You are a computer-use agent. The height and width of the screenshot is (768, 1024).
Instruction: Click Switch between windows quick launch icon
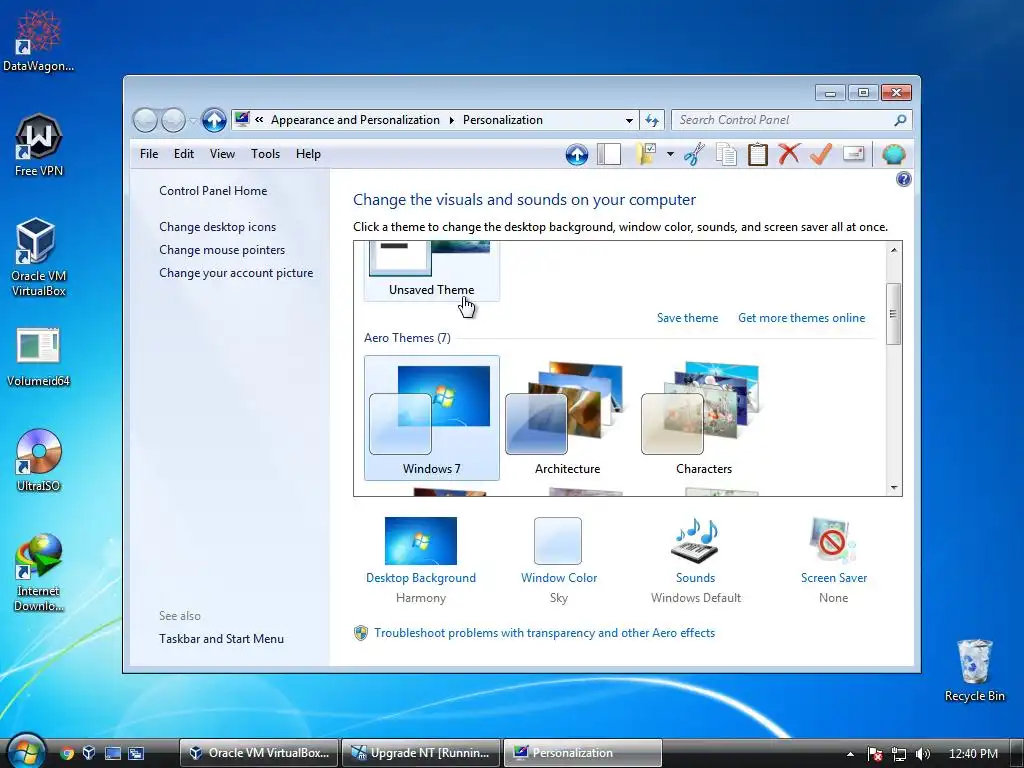[x=136, y=753]
